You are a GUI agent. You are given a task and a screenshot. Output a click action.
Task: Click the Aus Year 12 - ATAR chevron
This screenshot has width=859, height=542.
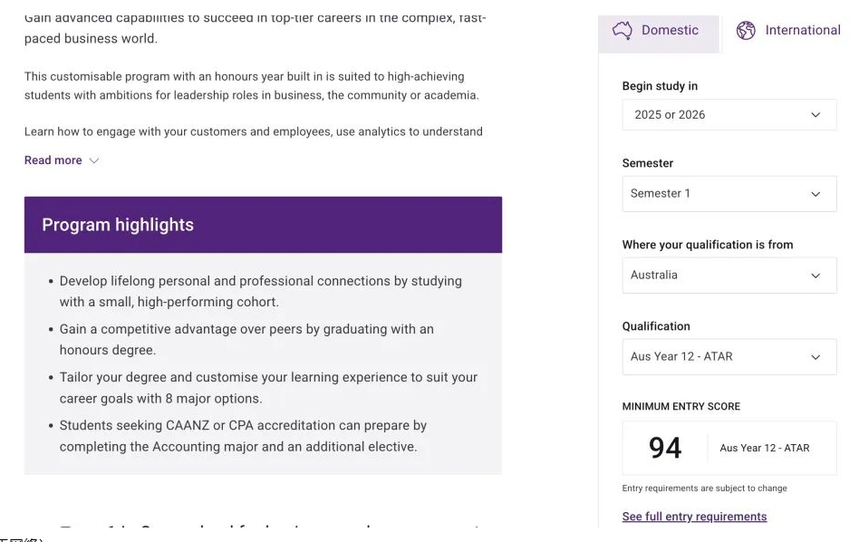coord(816,357)
